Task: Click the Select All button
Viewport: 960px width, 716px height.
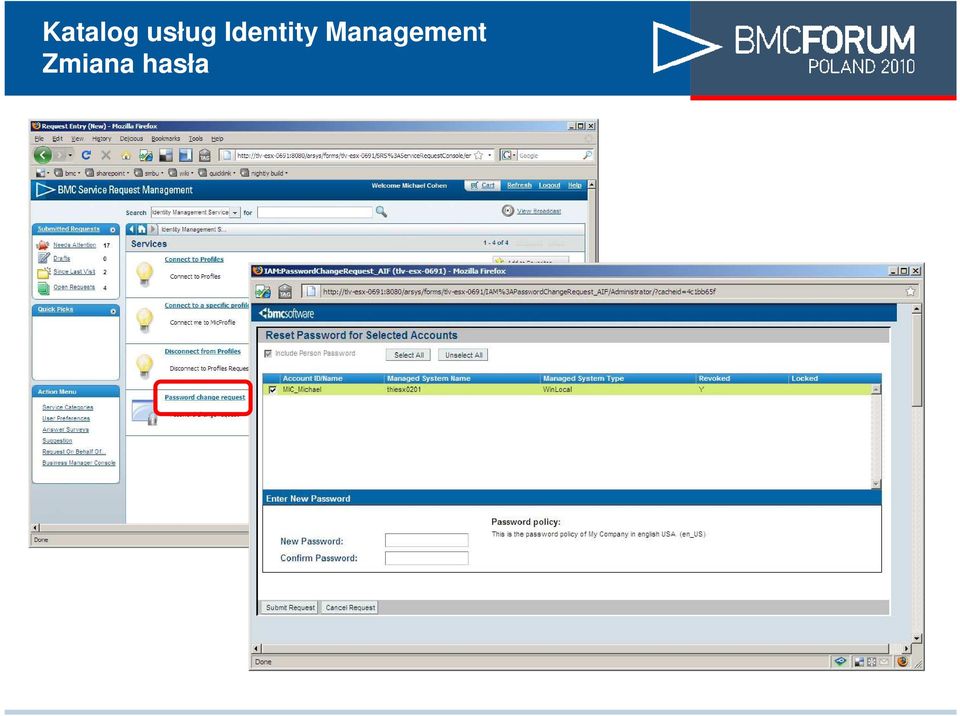Action: [x=408, y=355]
